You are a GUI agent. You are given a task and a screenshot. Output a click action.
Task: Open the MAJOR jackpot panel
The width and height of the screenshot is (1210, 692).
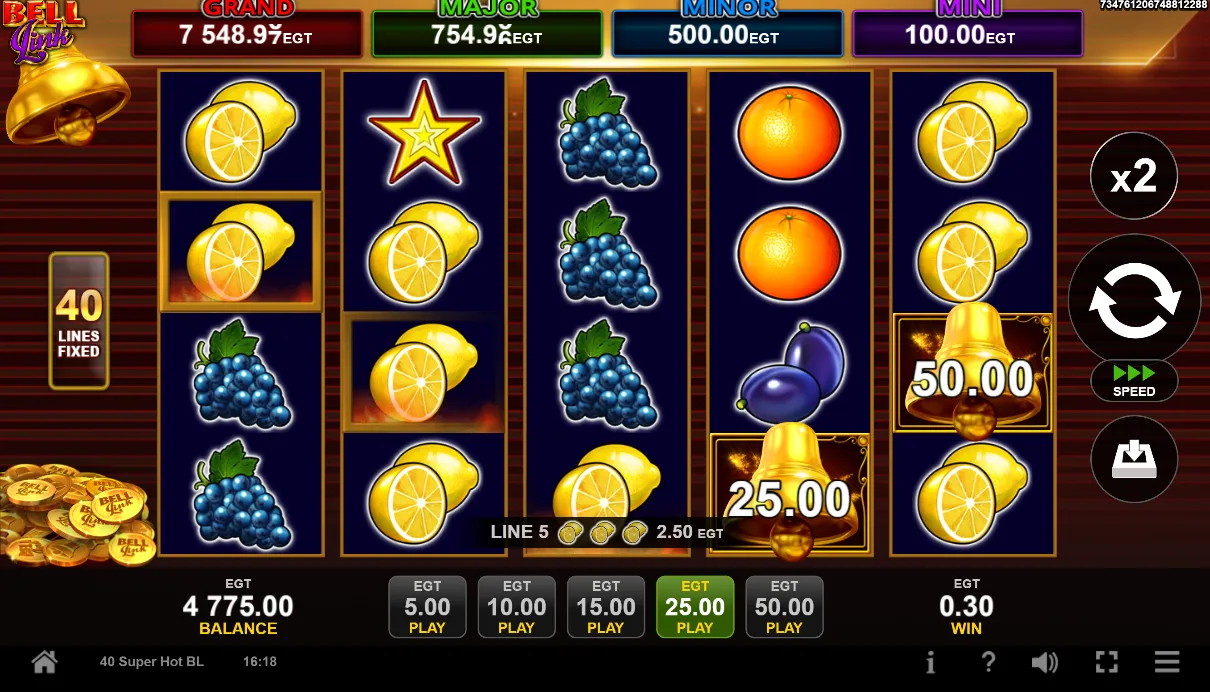click(x=487, y=33)
